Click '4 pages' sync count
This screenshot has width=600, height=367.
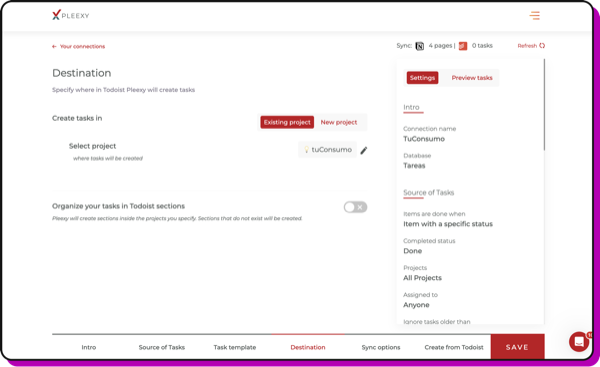tap(440, 46)
